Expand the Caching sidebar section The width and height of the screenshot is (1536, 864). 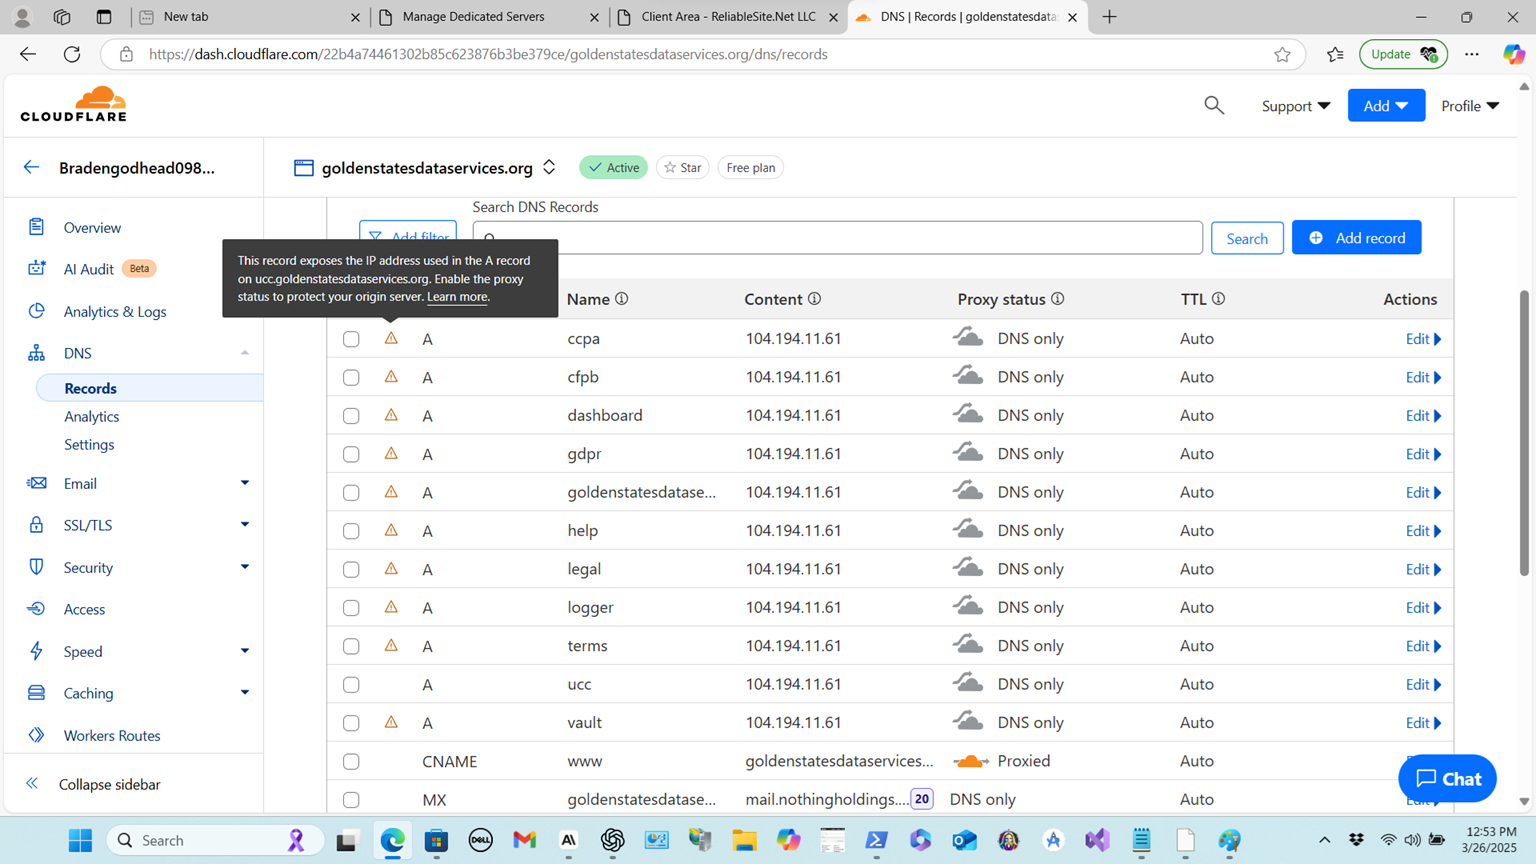244,692
